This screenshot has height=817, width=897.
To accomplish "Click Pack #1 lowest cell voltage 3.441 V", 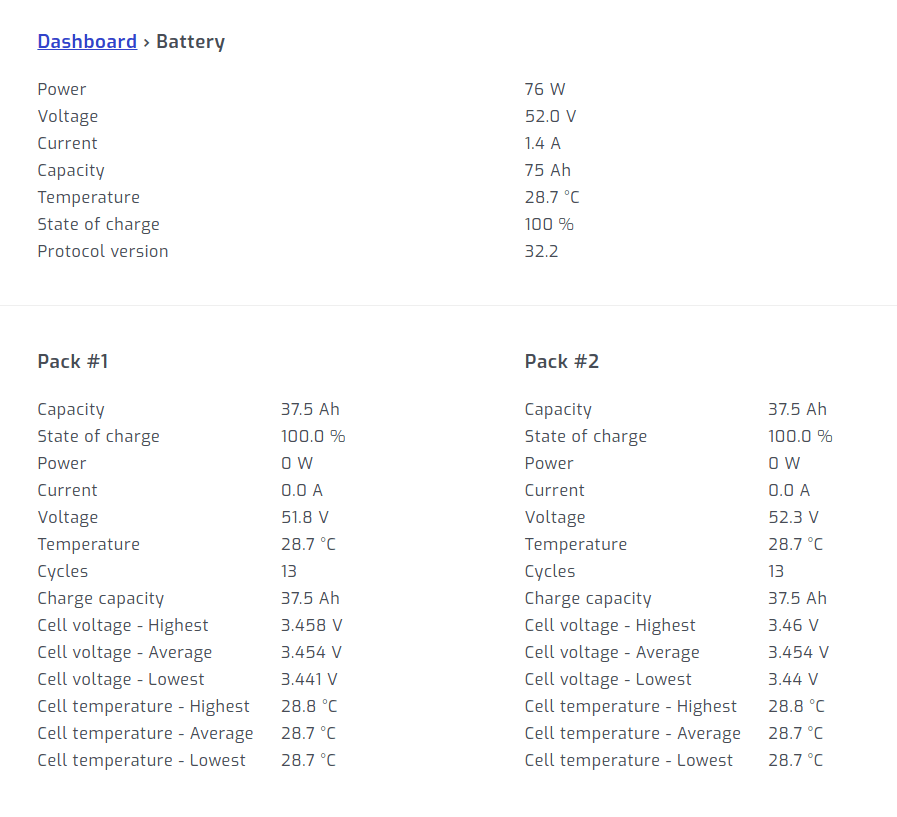I will 309,680.
